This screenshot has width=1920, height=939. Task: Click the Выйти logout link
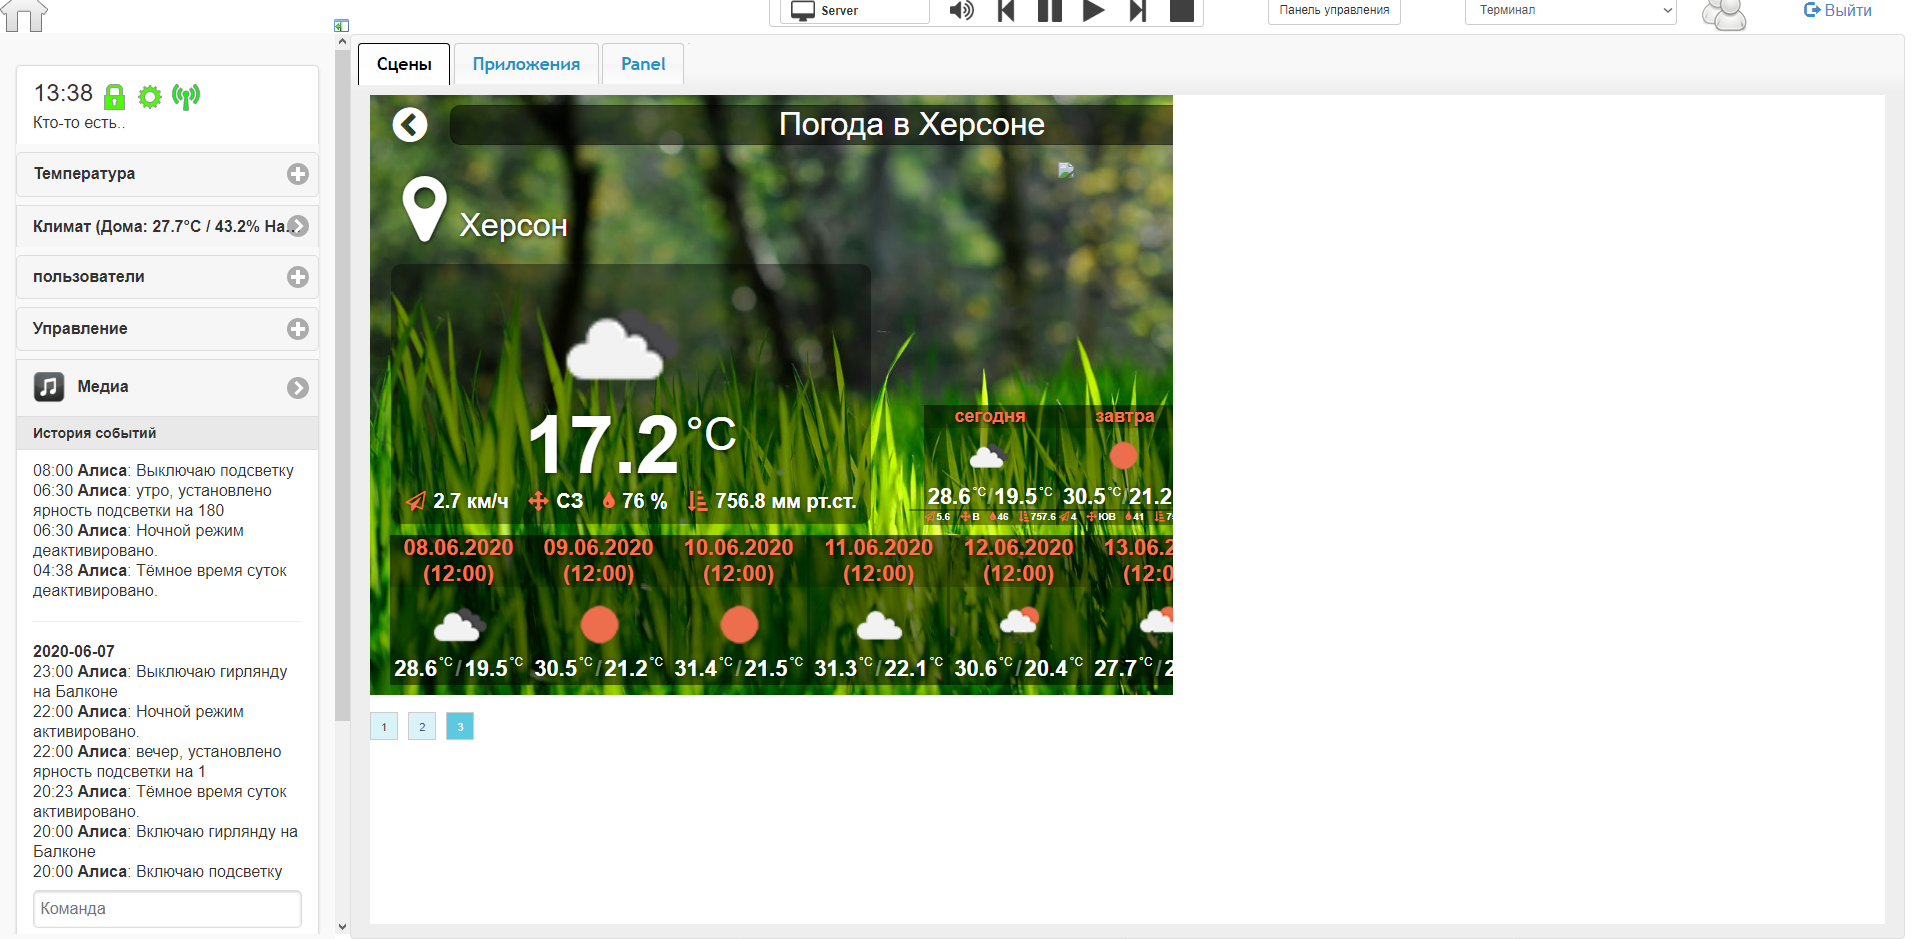click(x=1837, y=11)
